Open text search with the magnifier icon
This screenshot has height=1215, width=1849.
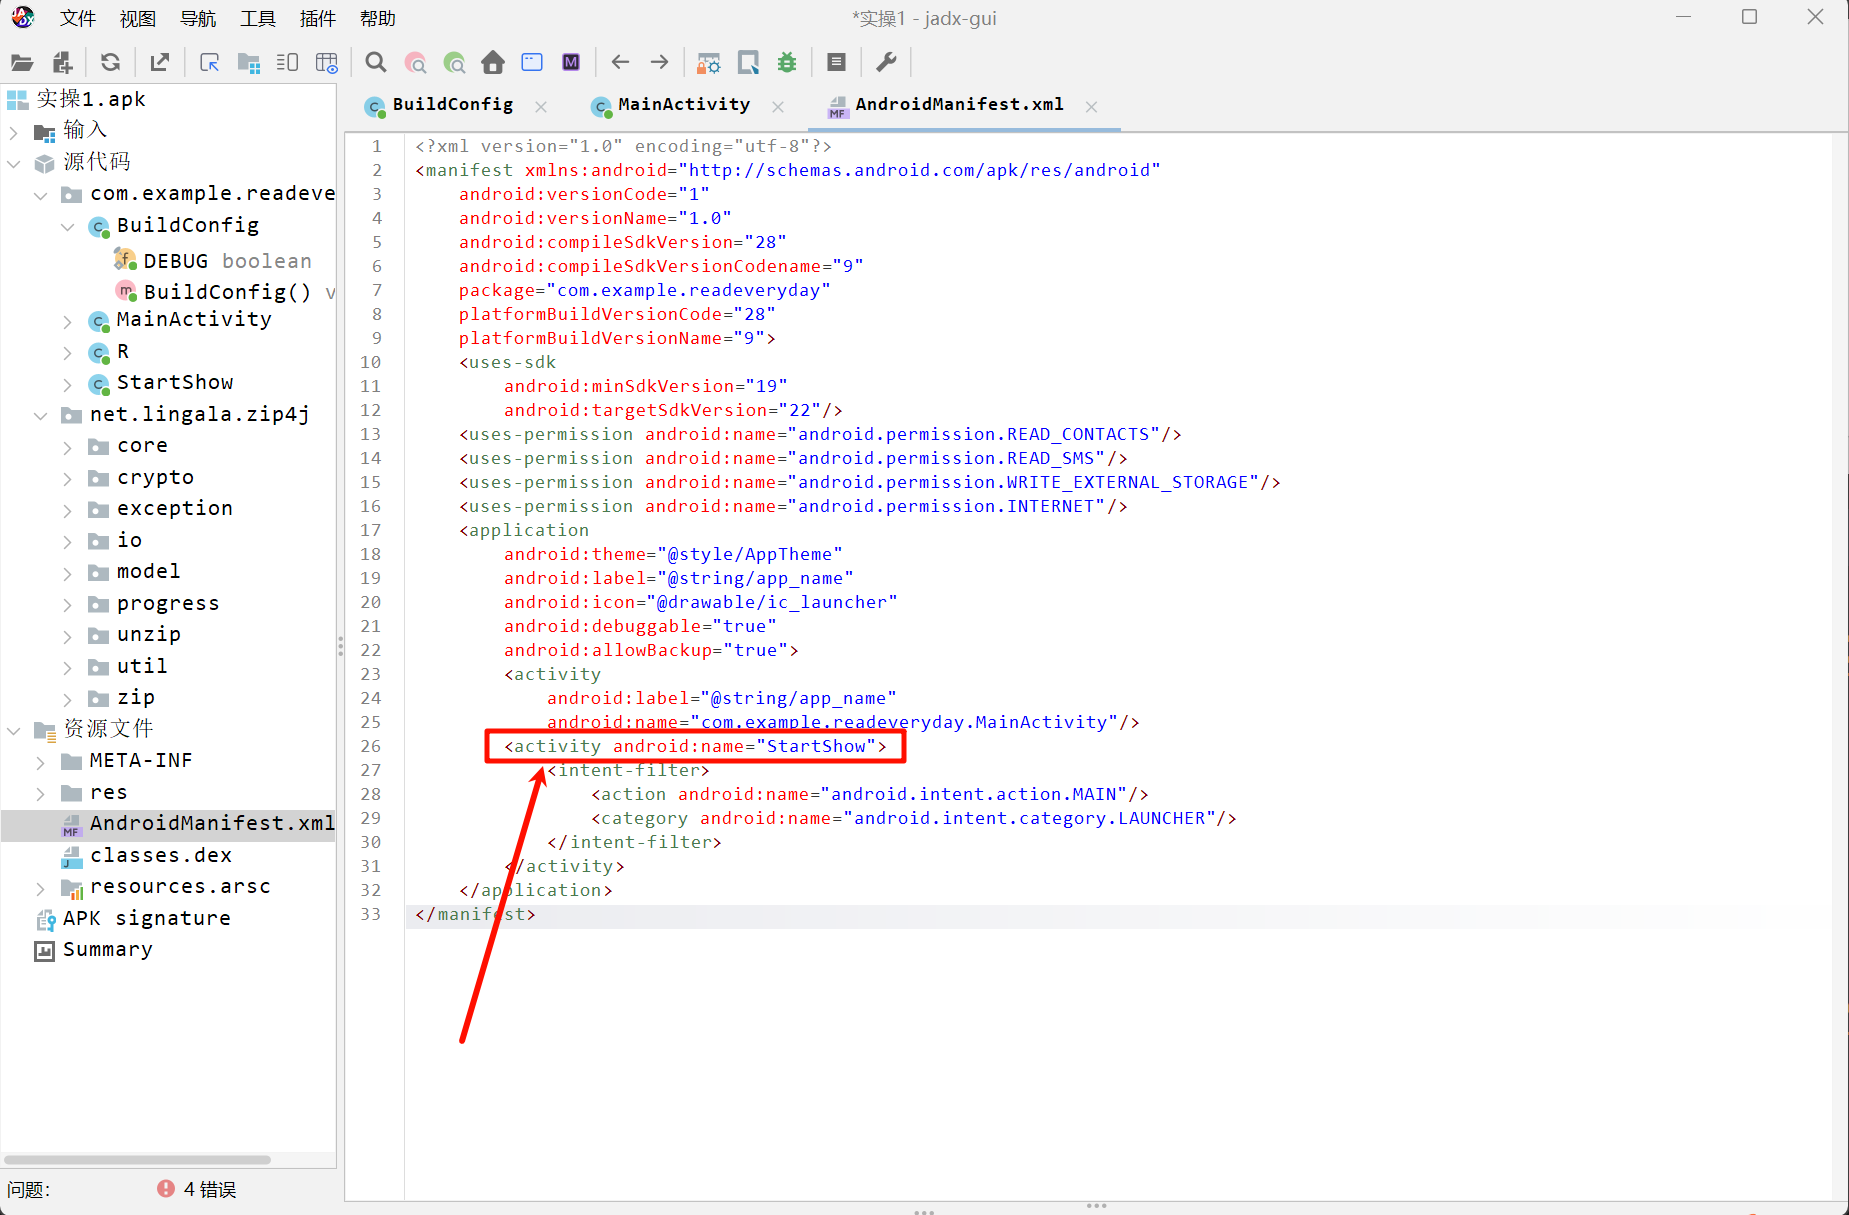pyautogui.click(x=376, y=63)
